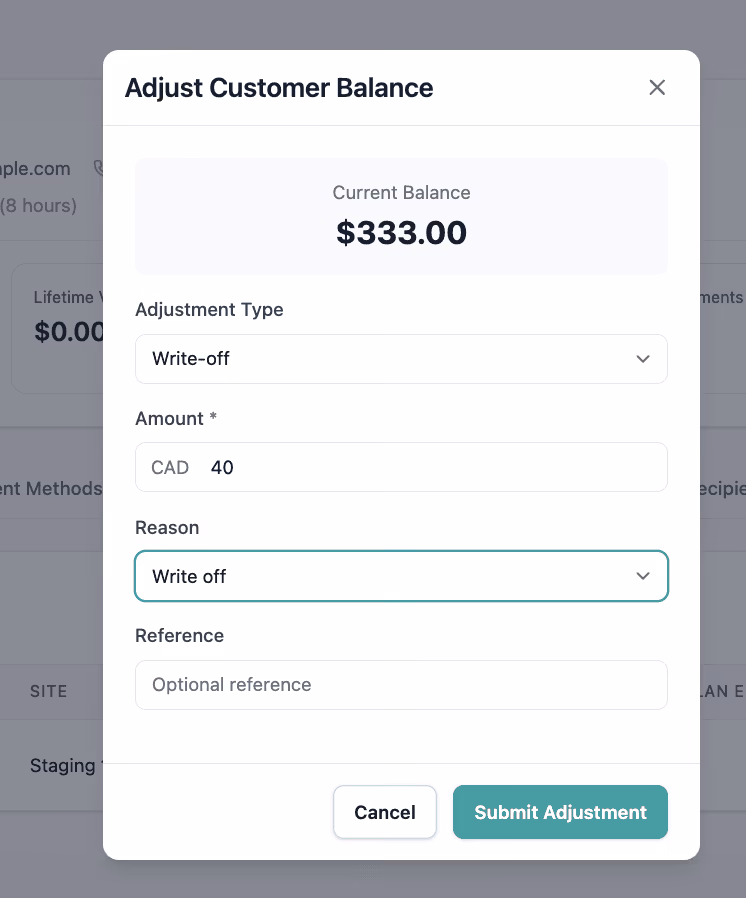The image size is (746, 898).
Task: Submit the adjustment
Action: click(x=560, y=812)
